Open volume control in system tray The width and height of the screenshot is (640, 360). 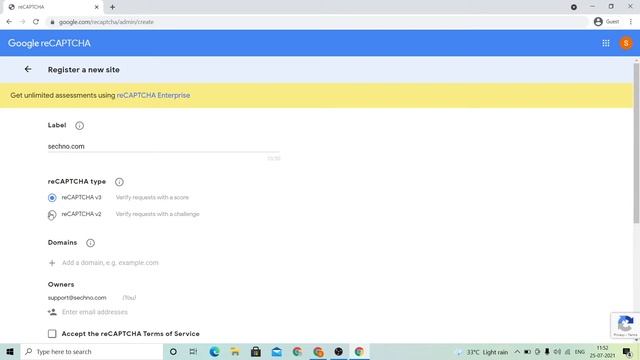point(557,351)
